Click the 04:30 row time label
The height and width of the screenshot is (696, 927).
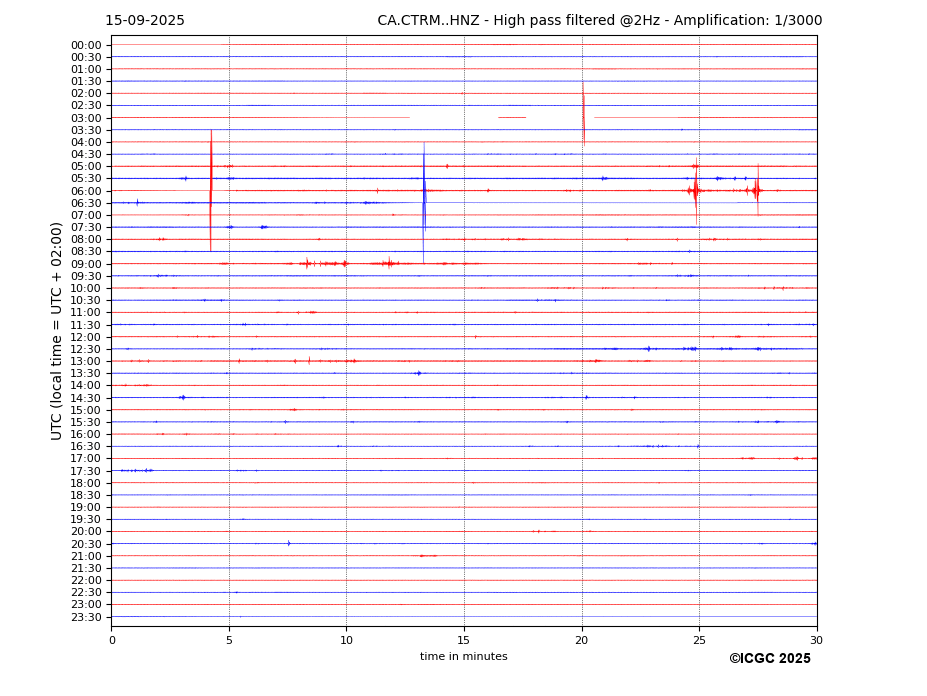[x=86, y=155]
